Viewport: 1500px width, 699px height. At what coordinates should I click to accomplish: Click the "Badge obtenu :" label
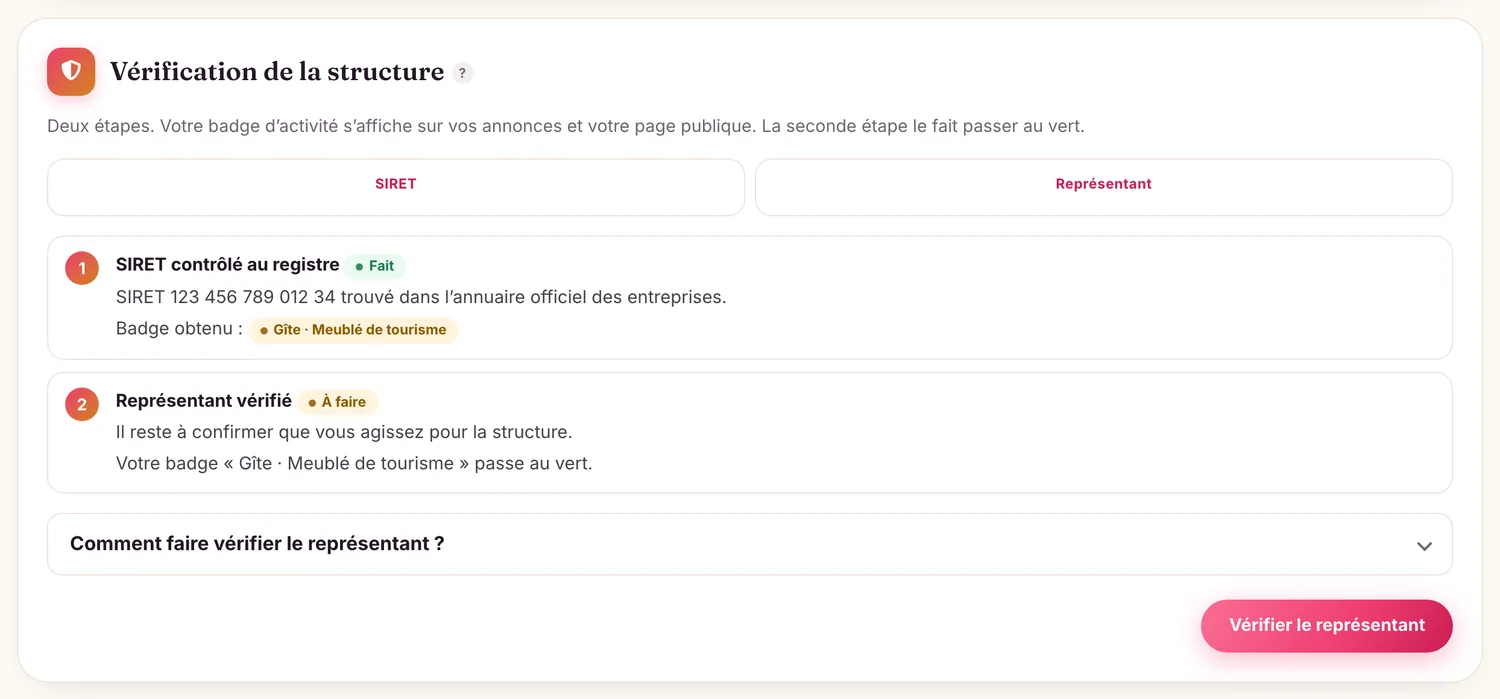point(179,329)
